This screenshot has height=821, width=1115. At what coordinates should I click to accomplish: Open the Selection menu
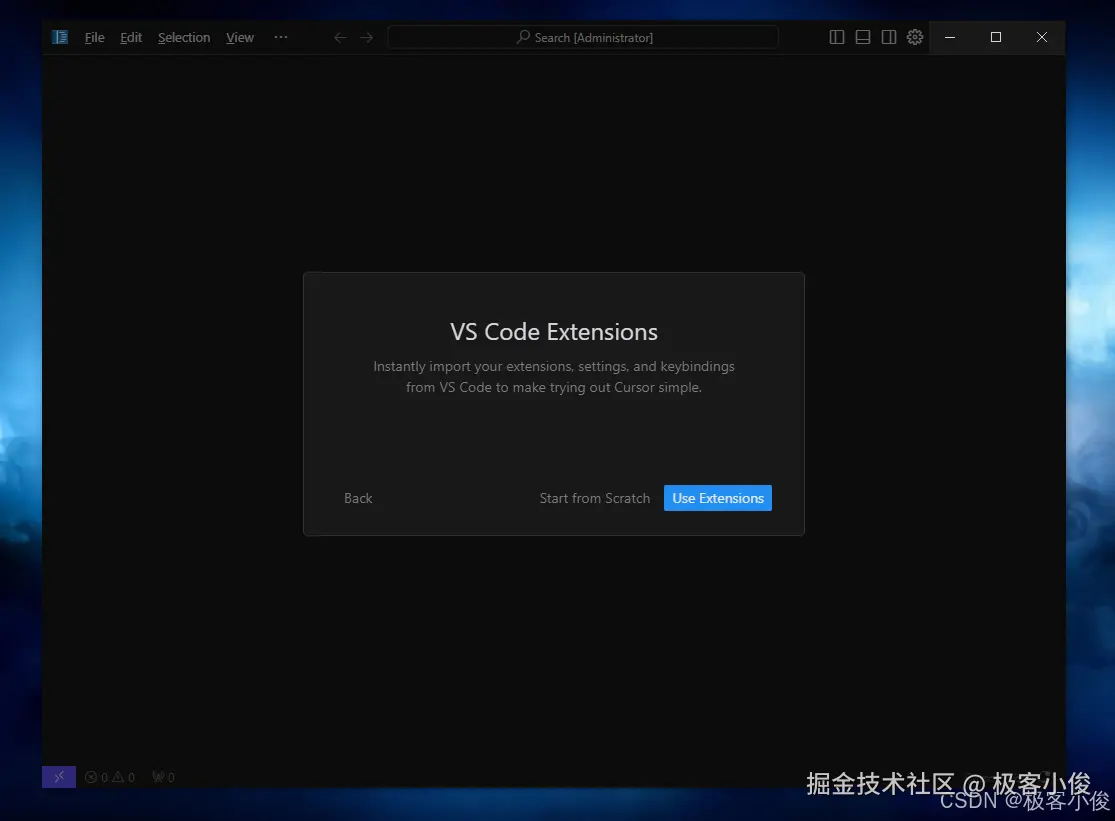click(x=184, y=38)
